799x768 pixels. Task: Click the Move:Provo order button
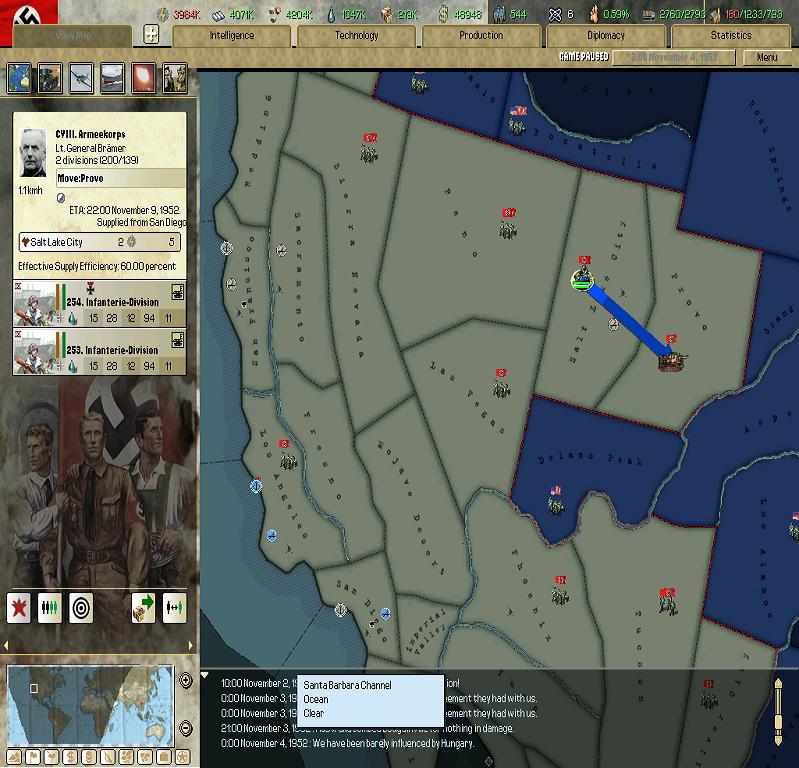(121, 178)
